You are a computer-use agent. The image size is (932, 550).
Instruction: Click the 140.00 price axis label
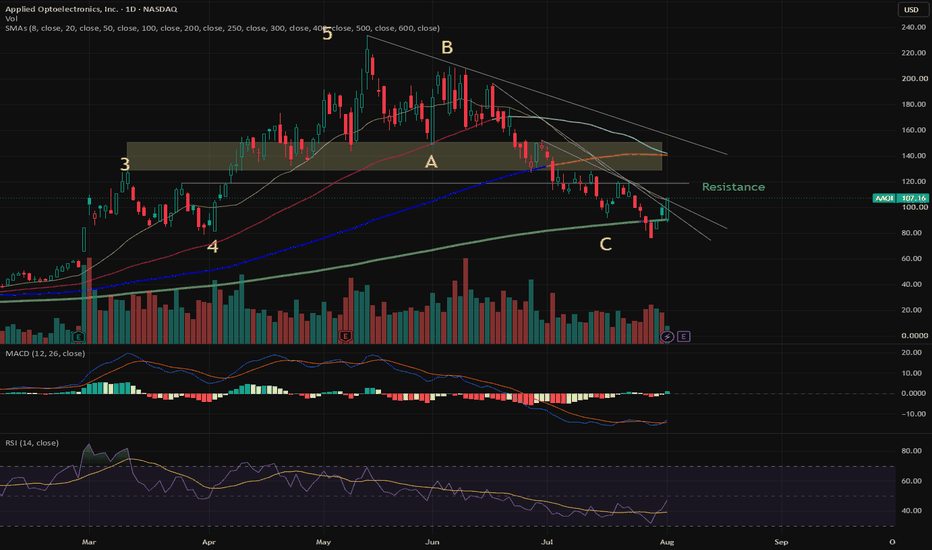(x=914, y=156)
